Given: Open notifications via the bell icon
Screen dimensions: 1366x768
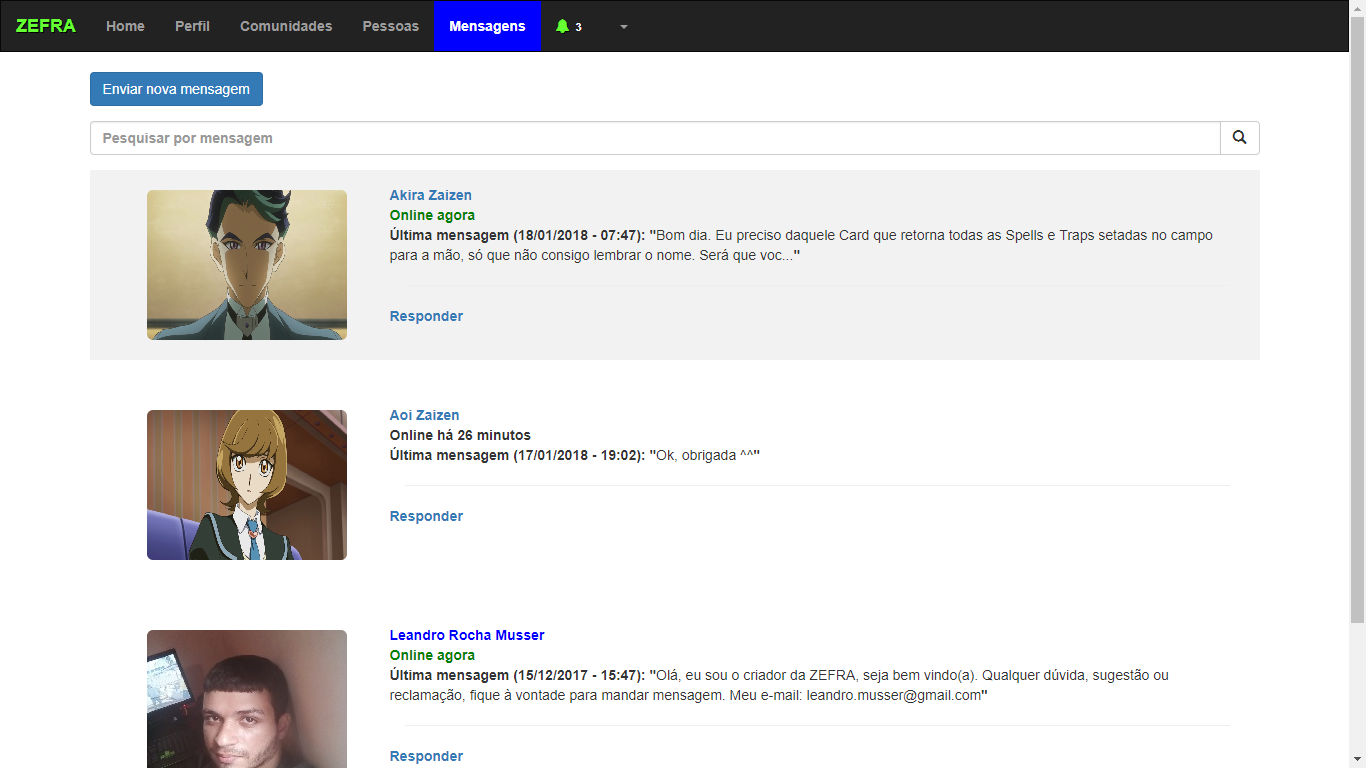Looking at the screenshot, I should [x=562, y=26].
